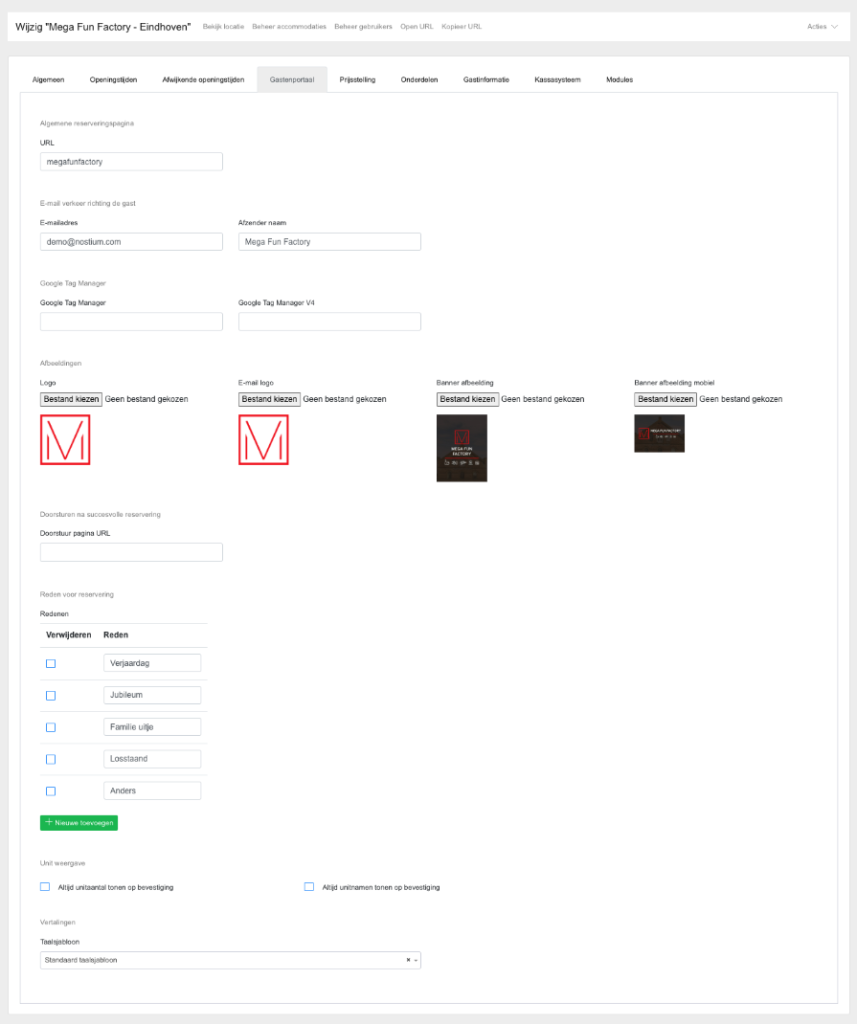Clear the Taalsjabloon selection with the x icon
This screenshot has width=857, height=1024.
click(x=408, y=960)
